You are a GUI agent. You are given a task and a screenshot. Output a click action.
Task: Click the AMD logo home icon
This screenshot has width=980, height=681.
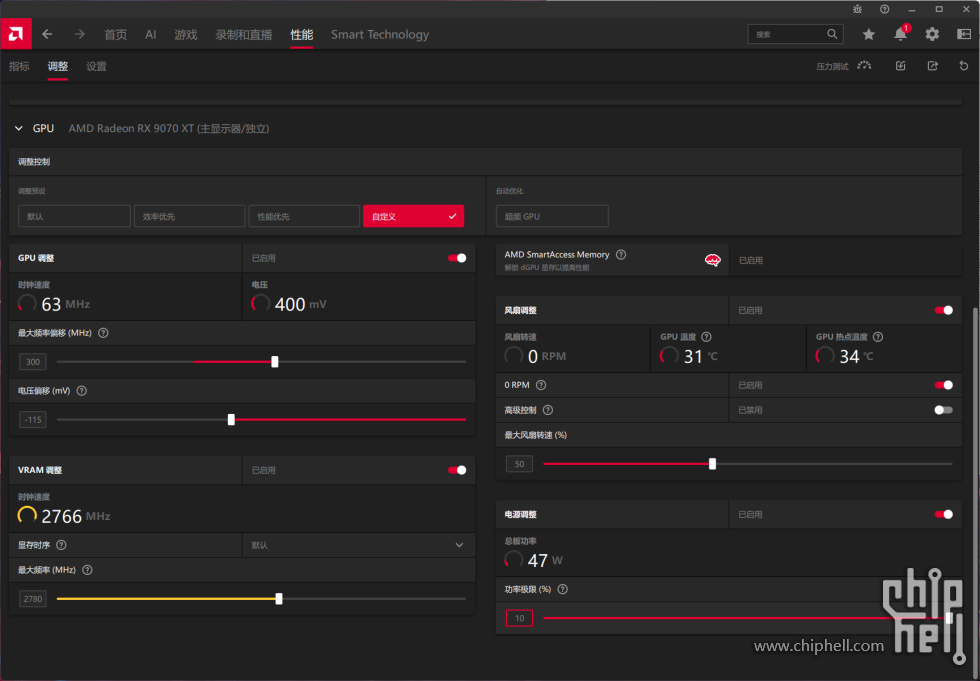(16, 34)
